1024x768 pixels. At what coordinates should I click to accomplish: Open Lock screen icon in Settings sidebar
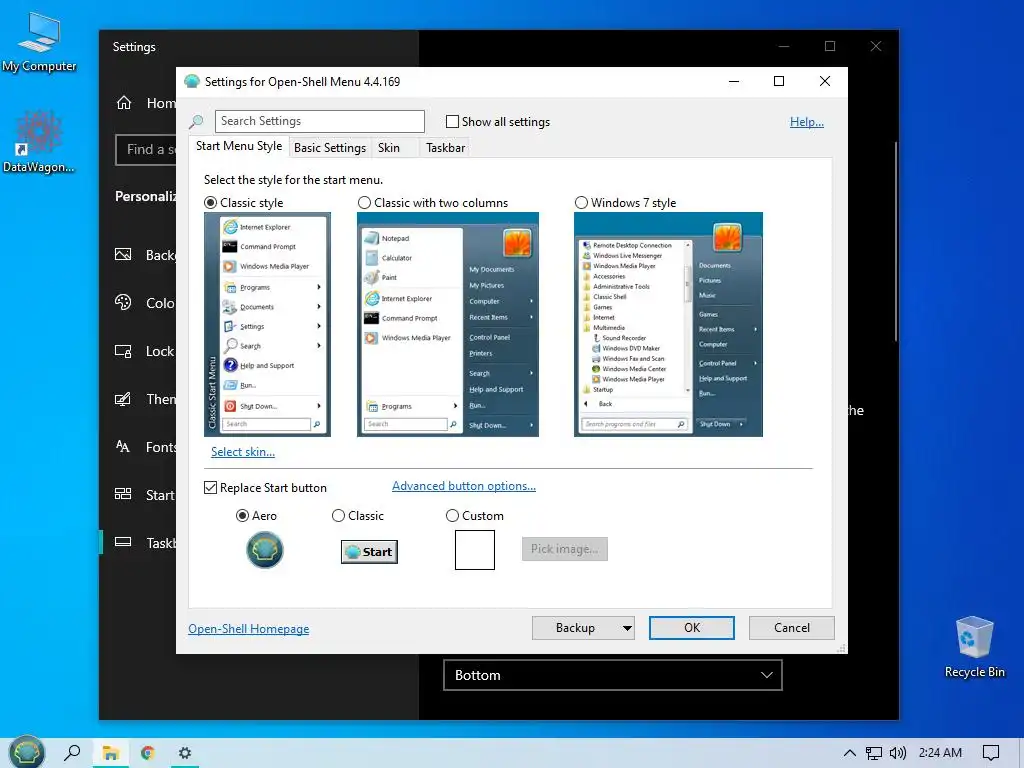pos(123,351)
